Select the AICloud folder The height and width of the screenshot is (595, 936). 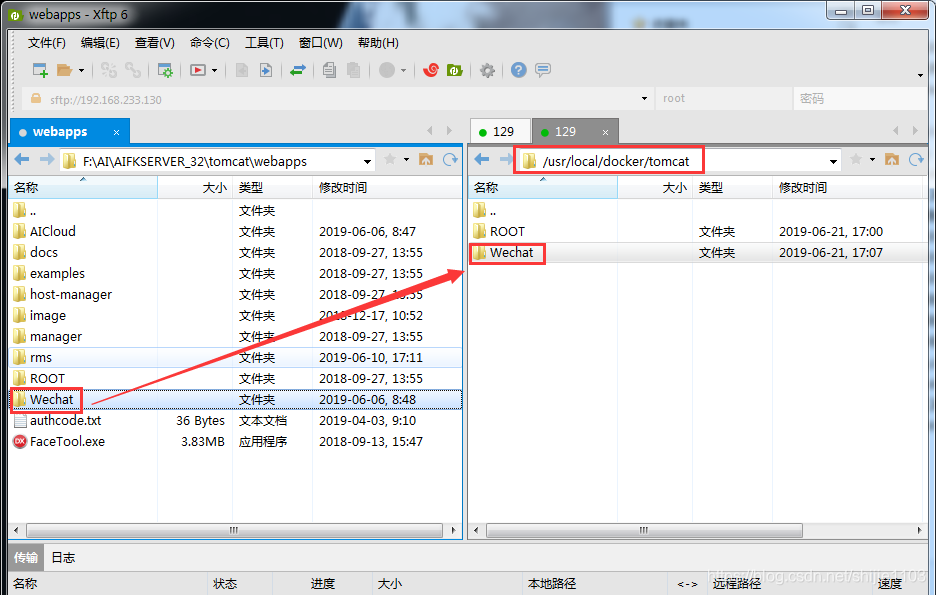53,231
